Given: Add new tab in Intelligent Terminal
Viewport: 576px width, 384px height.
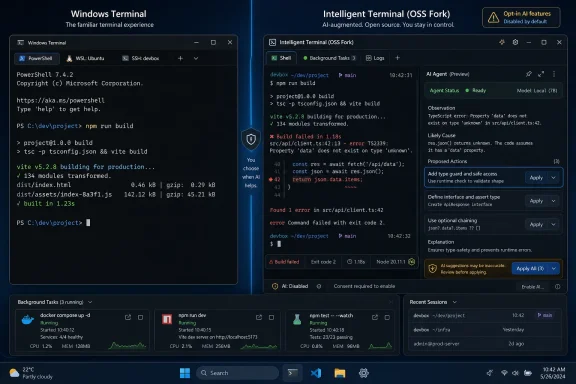Looking at the screenshot, I should coord(397,58).
